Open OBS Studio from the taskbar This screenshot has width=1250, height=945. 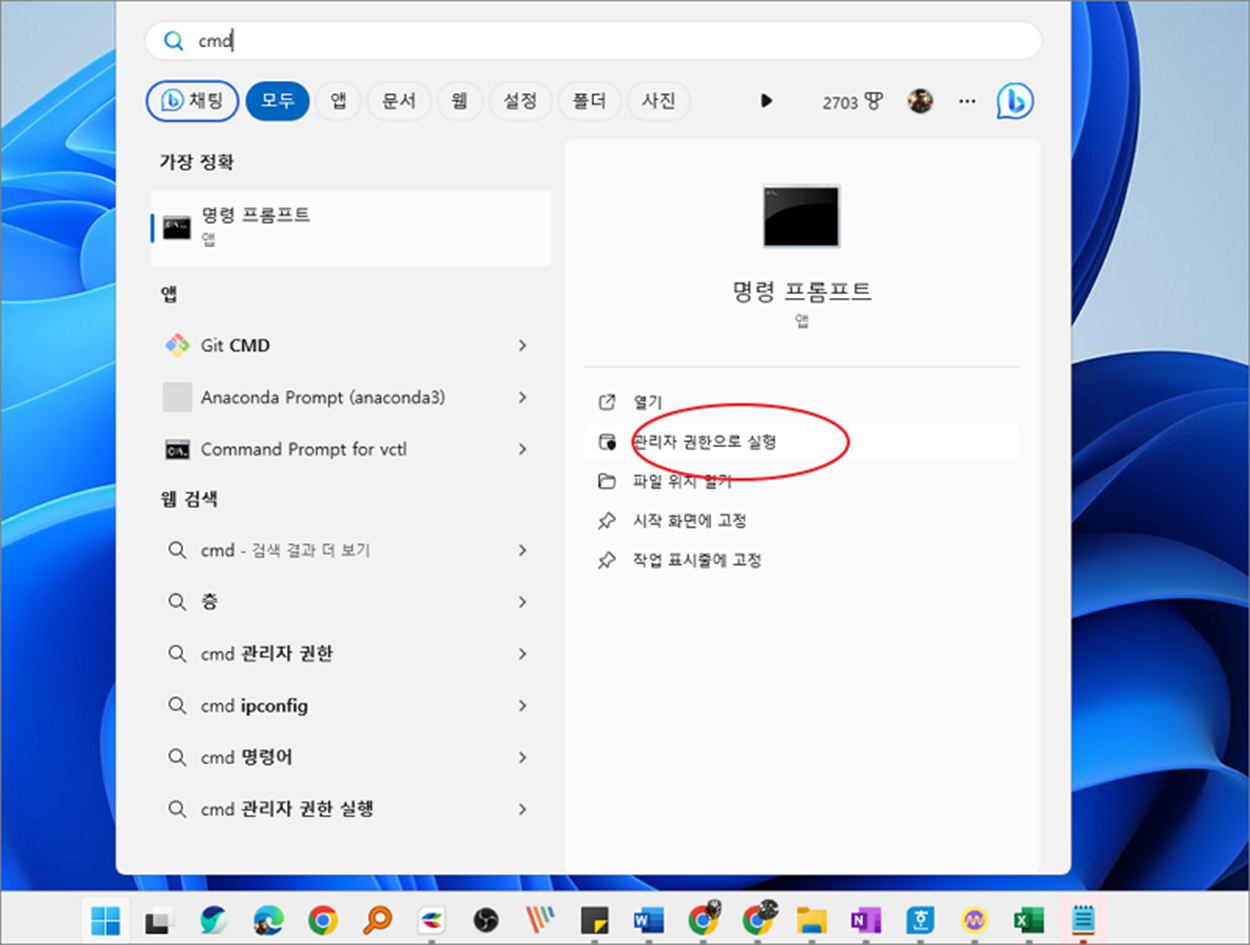[486, 920]
